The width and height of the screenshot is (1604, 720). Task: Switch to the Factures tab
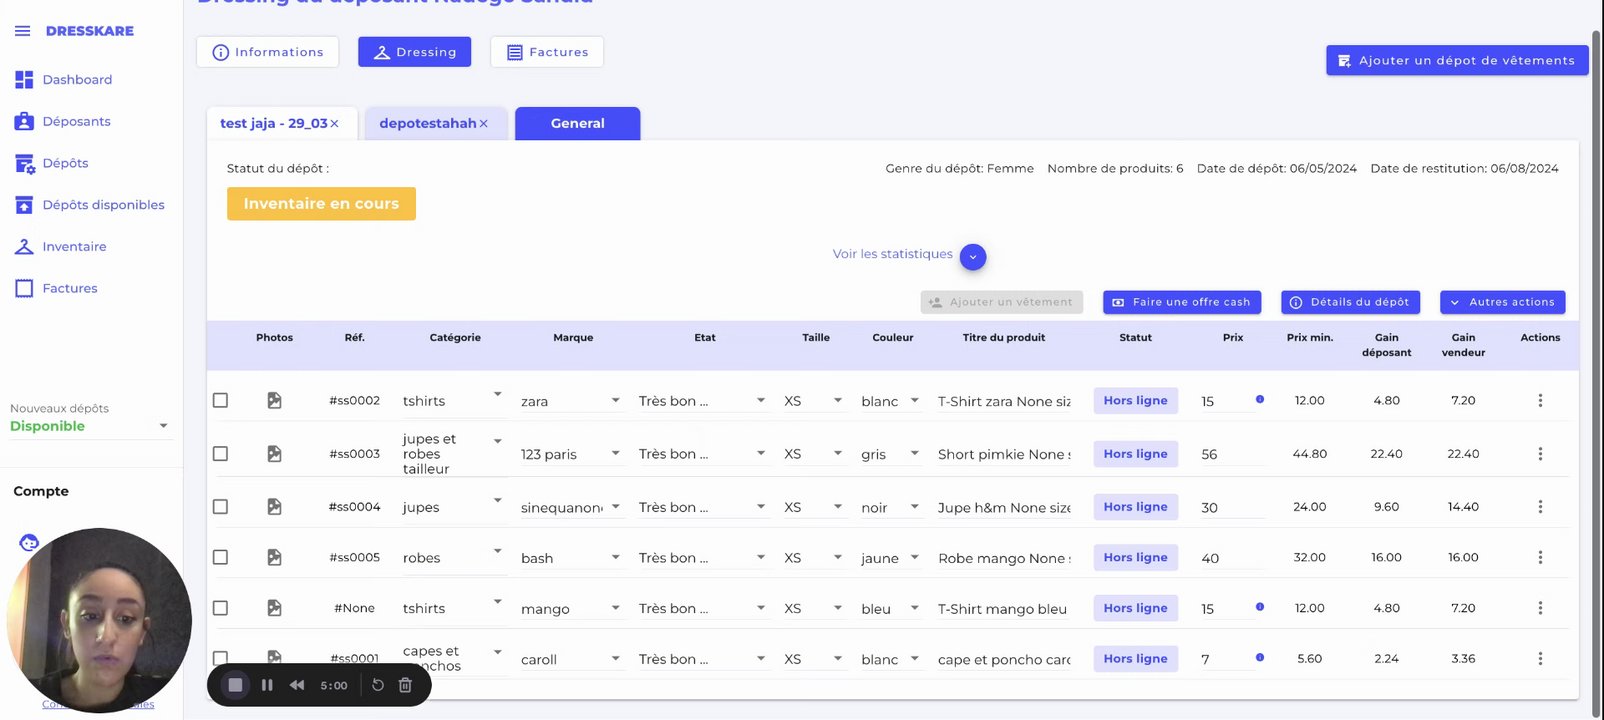tap(547, 52)
